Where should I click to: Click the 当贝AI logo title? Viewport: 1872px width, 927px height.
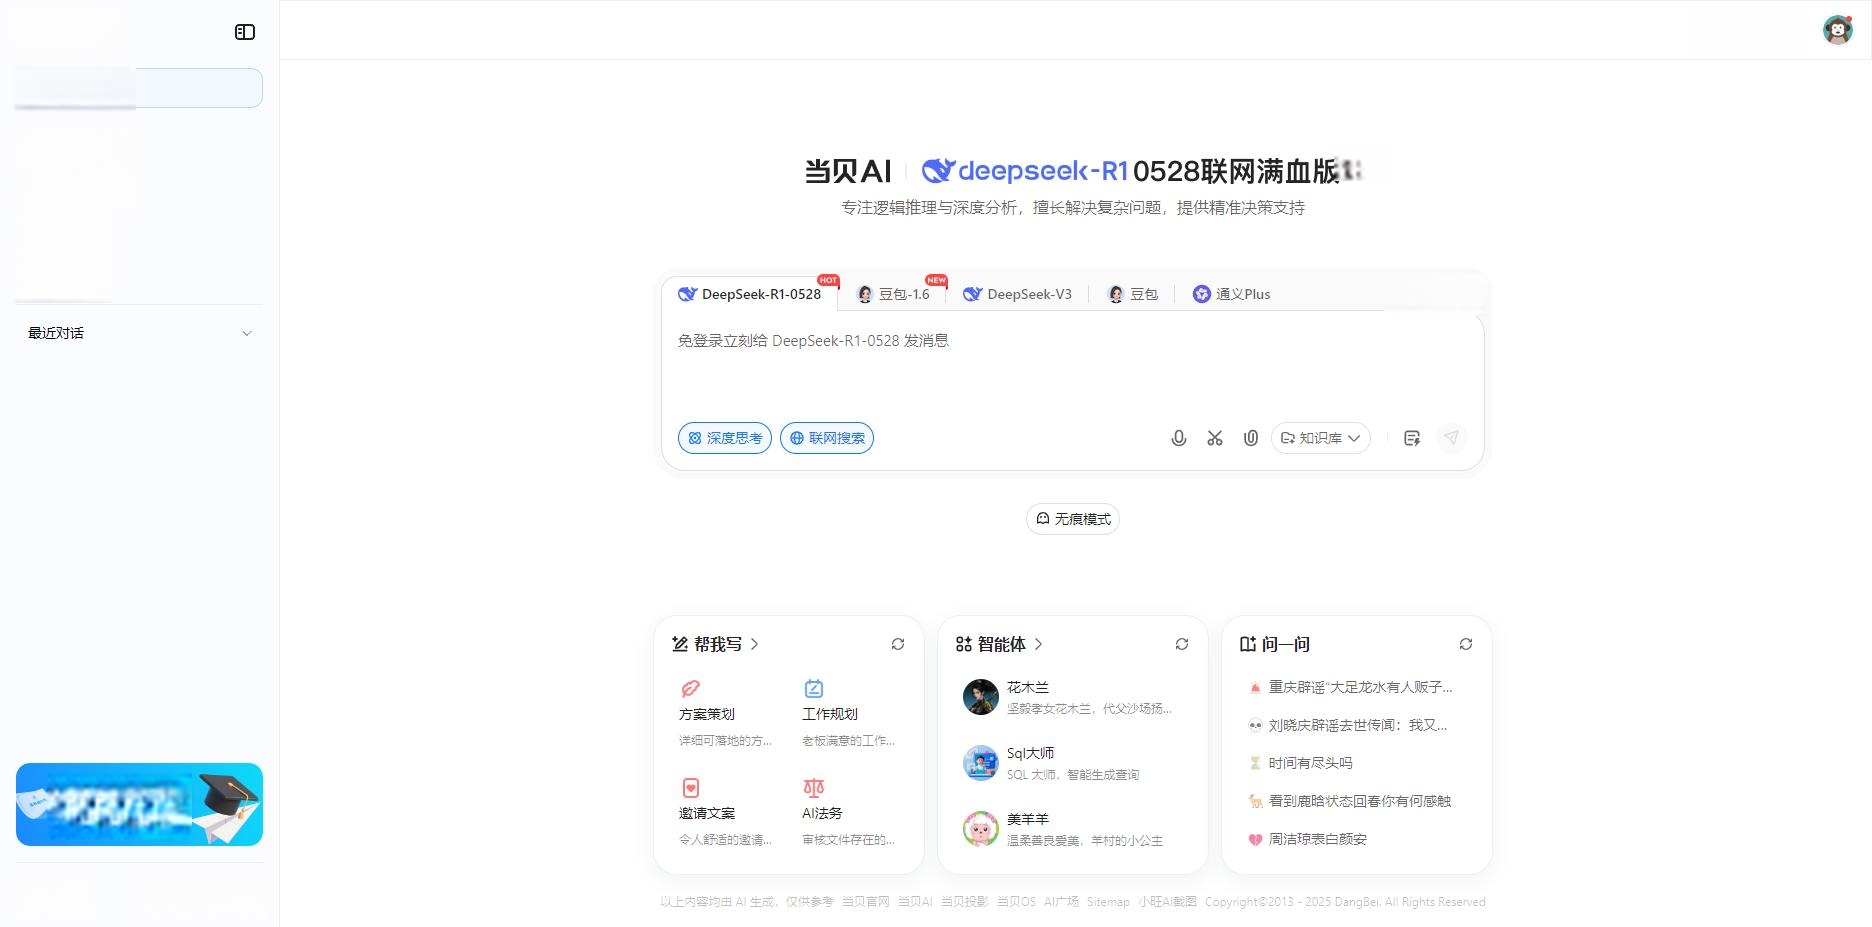pyautogui.click(x=848, y=171)
